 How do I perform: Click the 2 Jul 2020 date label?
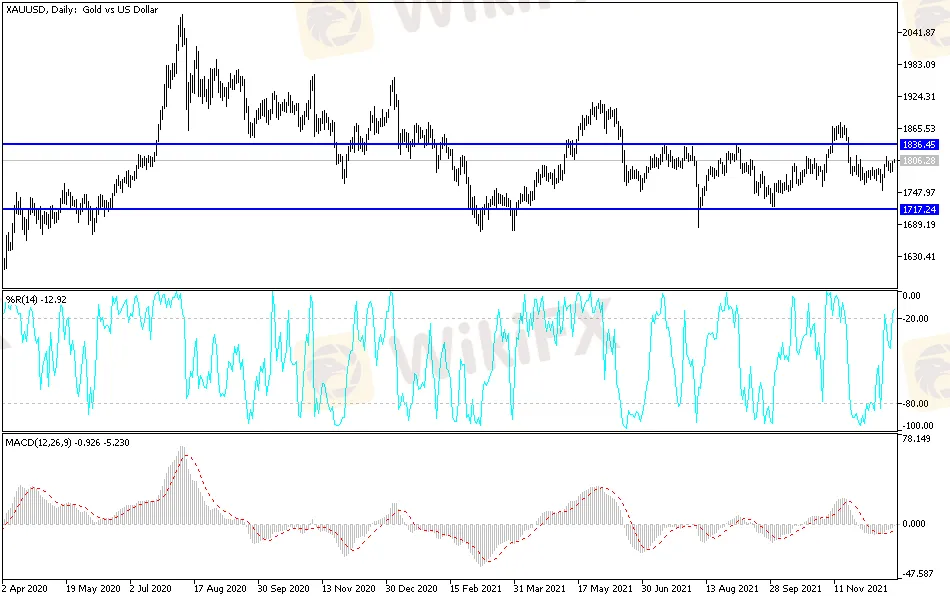coord(150,588)
